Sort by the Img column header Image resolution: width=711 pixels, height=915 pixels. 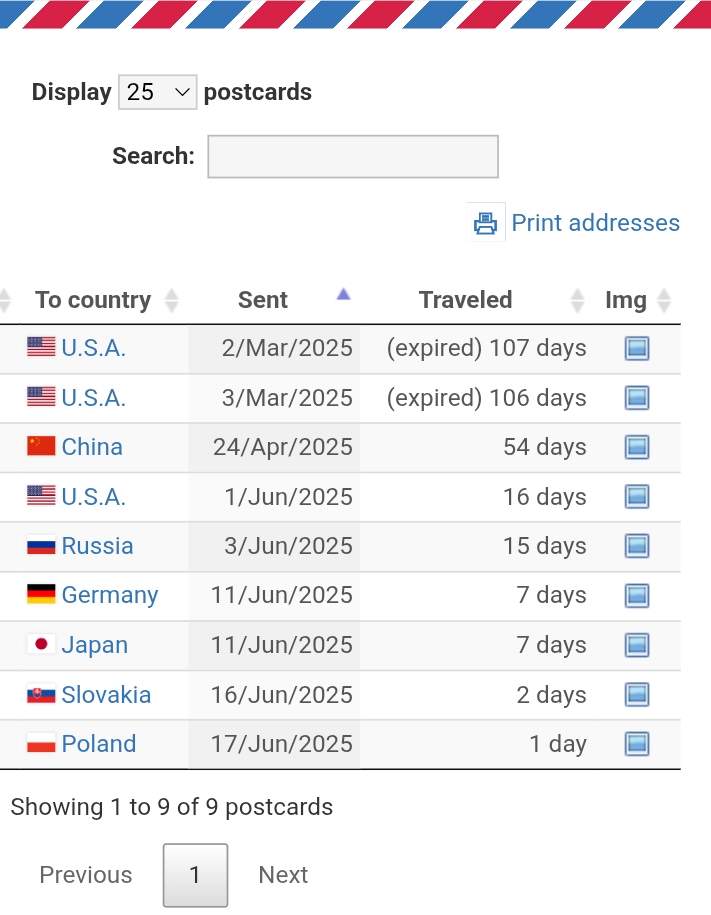click(x=627, y=300)
